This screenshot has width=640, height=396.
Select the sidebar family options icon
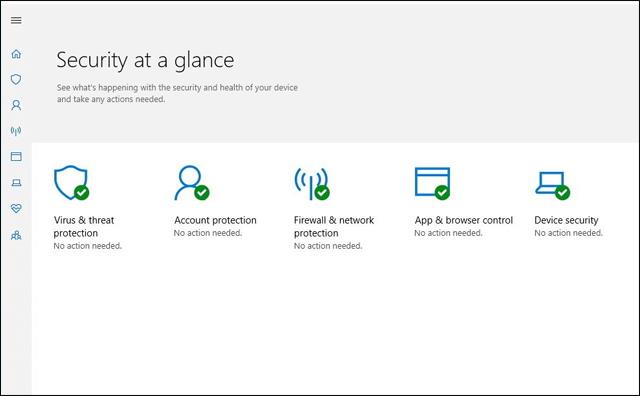coord(16,235)
